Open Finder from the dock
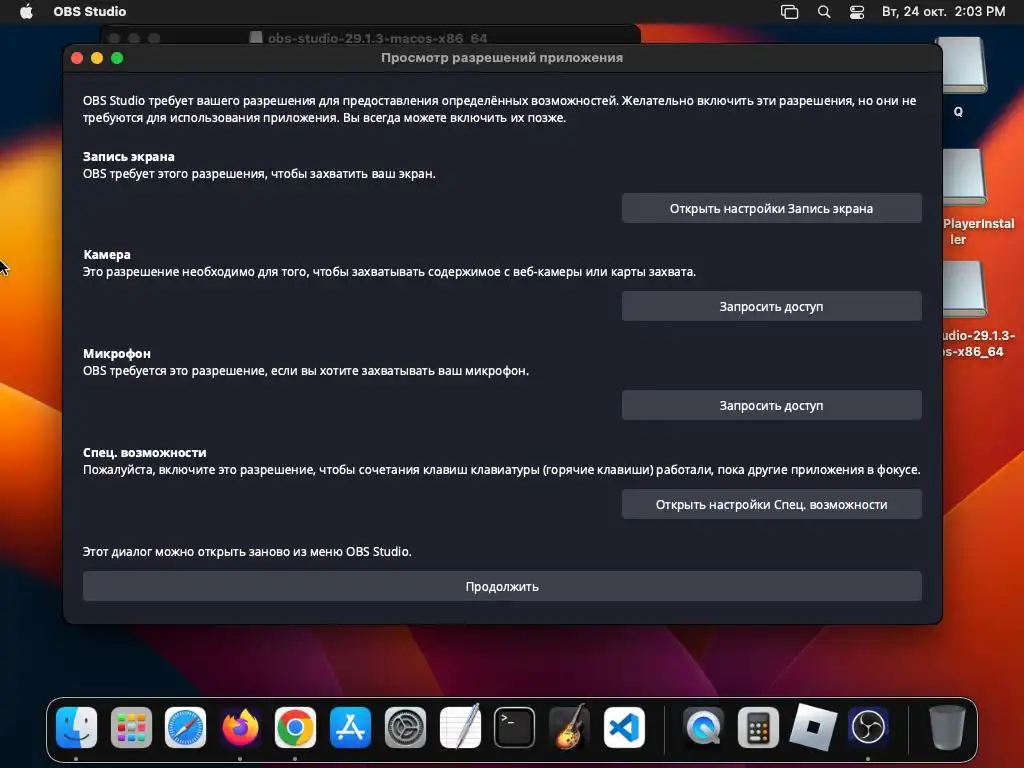Viewport: 1024px width, 768px height. click(76, 728)
